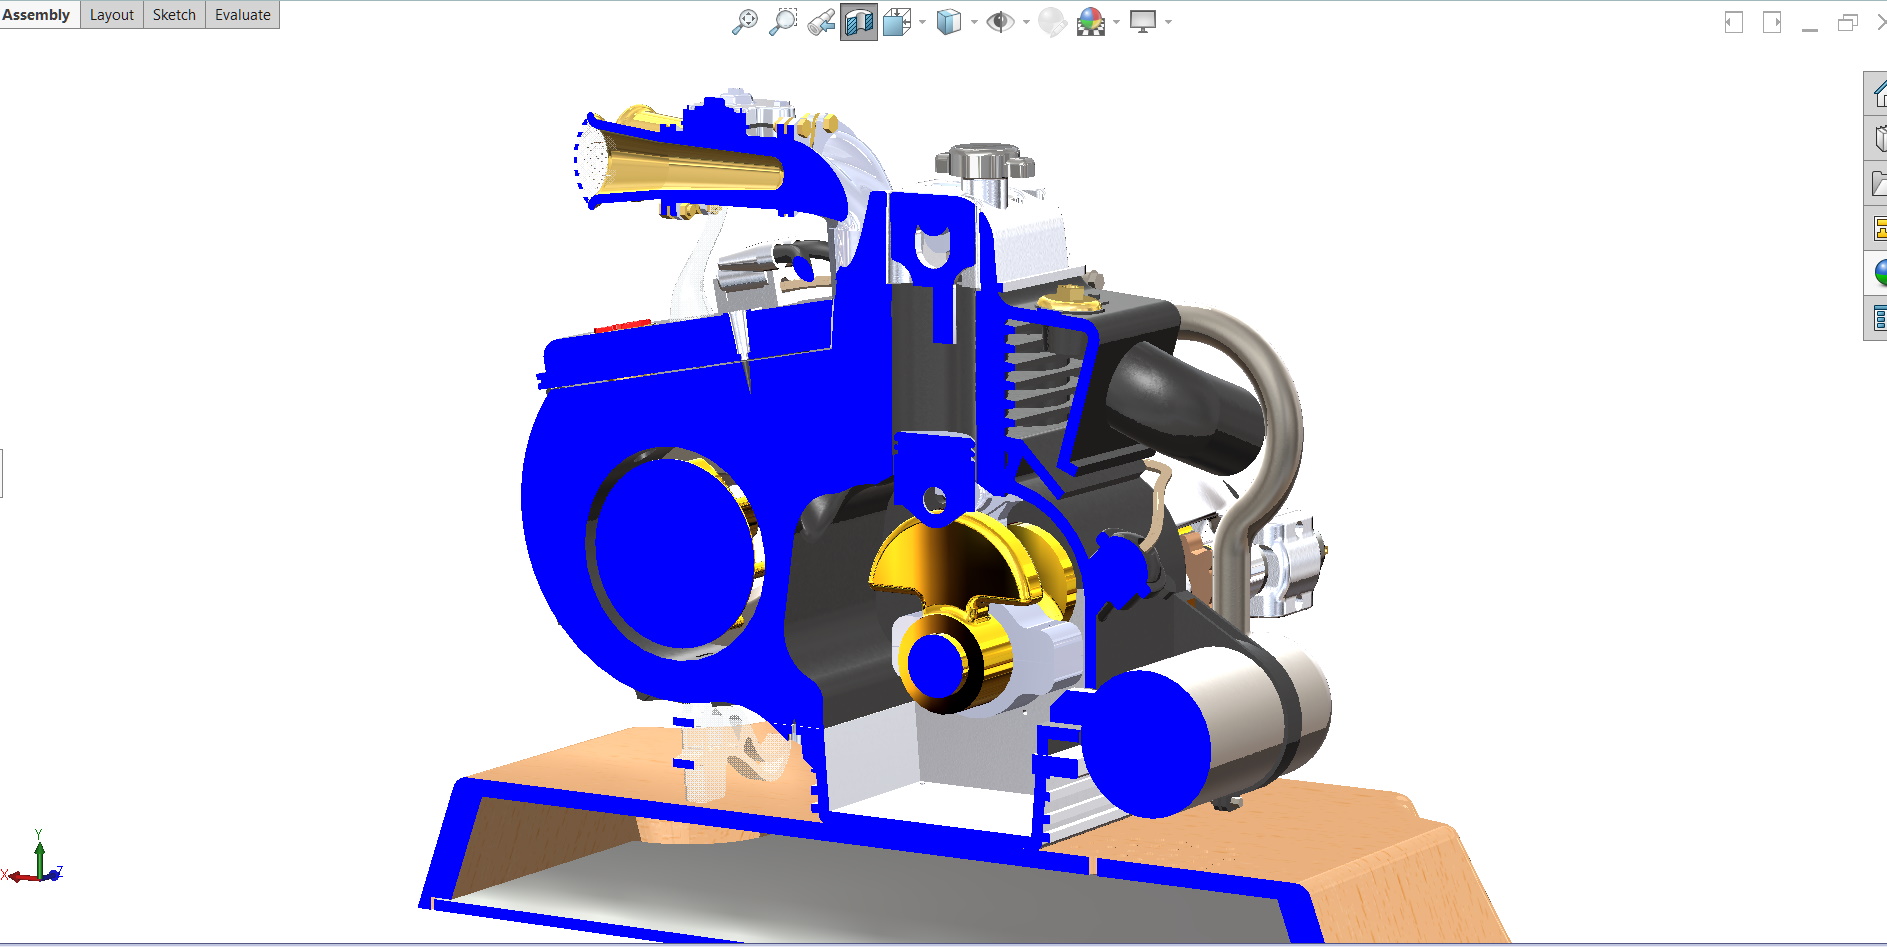The image size is (1887, 947).
Task: Switch to the Layout tab
Action: point(112,15)
